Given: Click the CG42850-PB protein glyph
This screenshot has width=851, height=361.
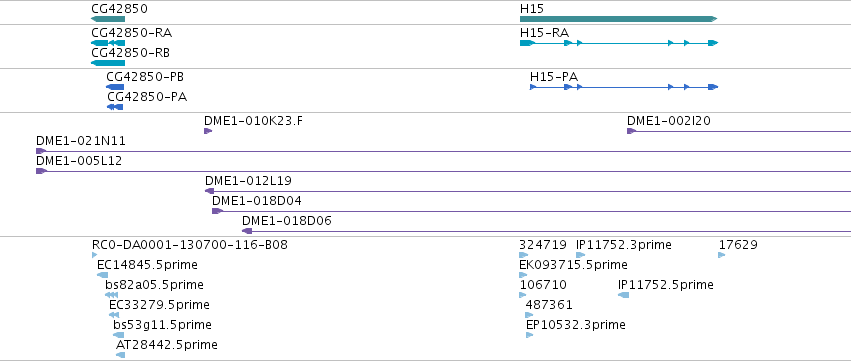Looking at the screenshot, I should pyautogui.click(x=115, y=87).
